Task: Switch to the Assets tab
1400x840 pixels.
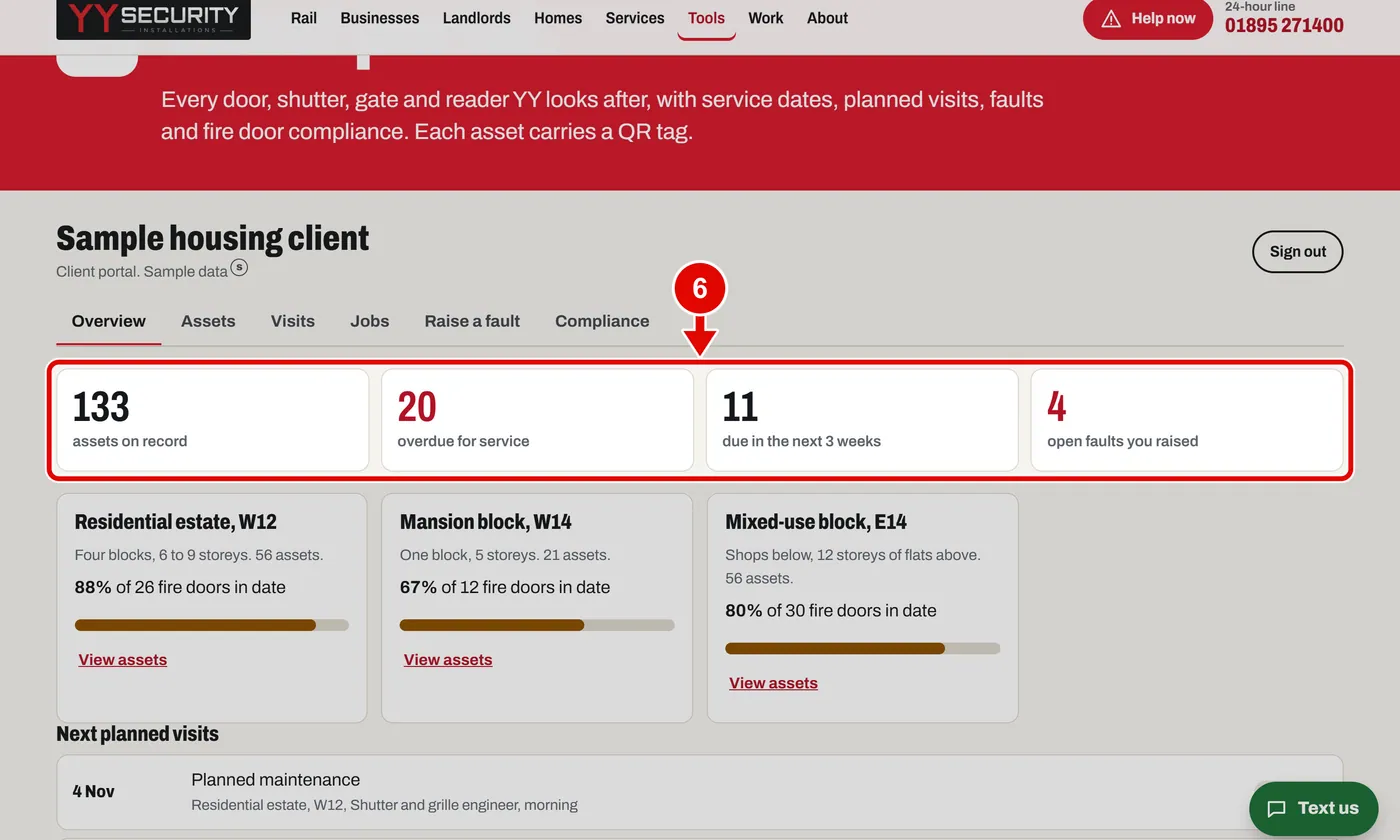Action: (x=208, y=322)
